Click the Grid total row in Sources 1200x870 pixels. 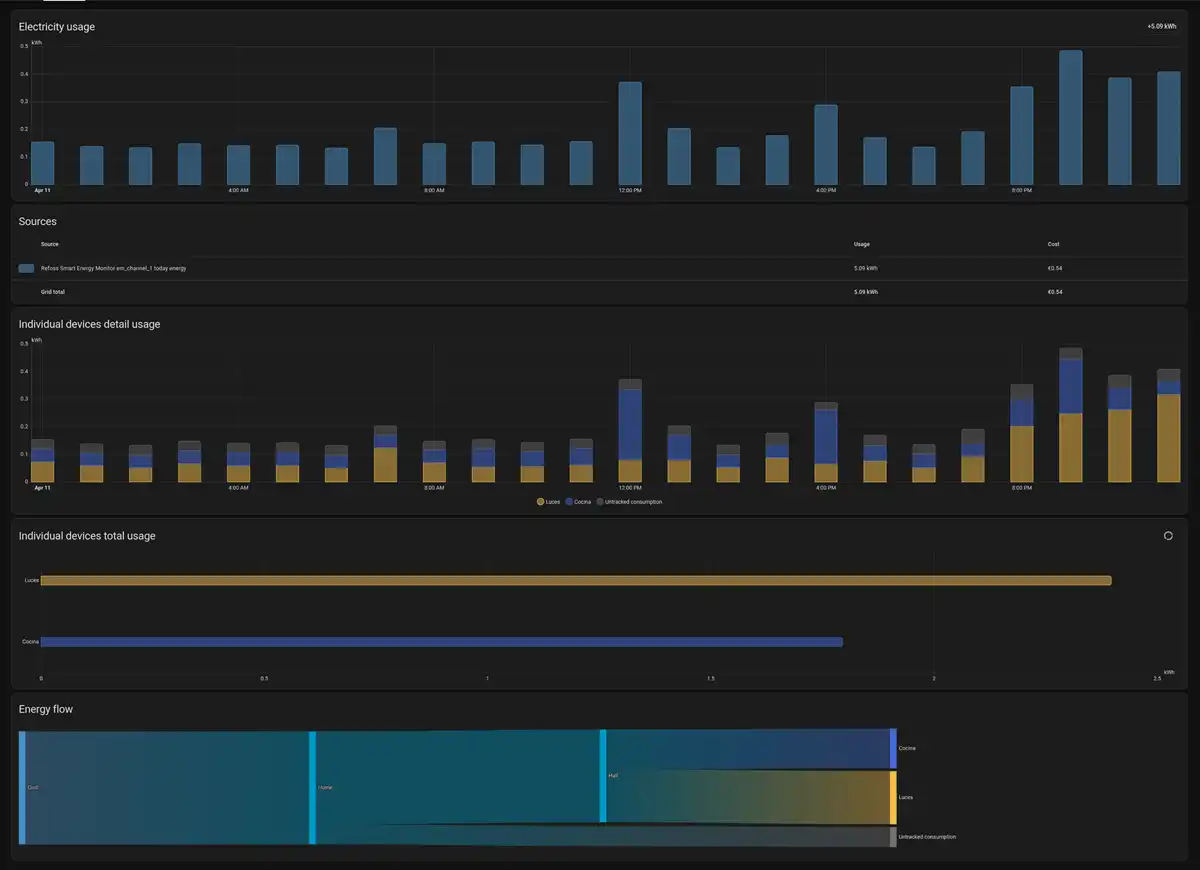point(53,292)
